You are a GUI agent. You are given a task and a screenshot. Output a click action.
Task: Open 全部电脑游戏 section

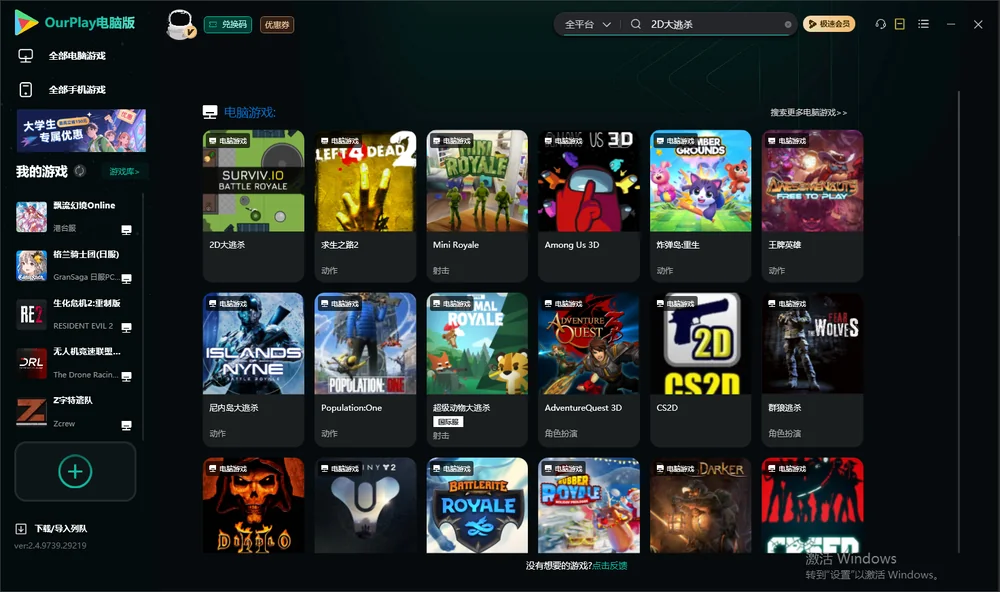pos(77,56)
